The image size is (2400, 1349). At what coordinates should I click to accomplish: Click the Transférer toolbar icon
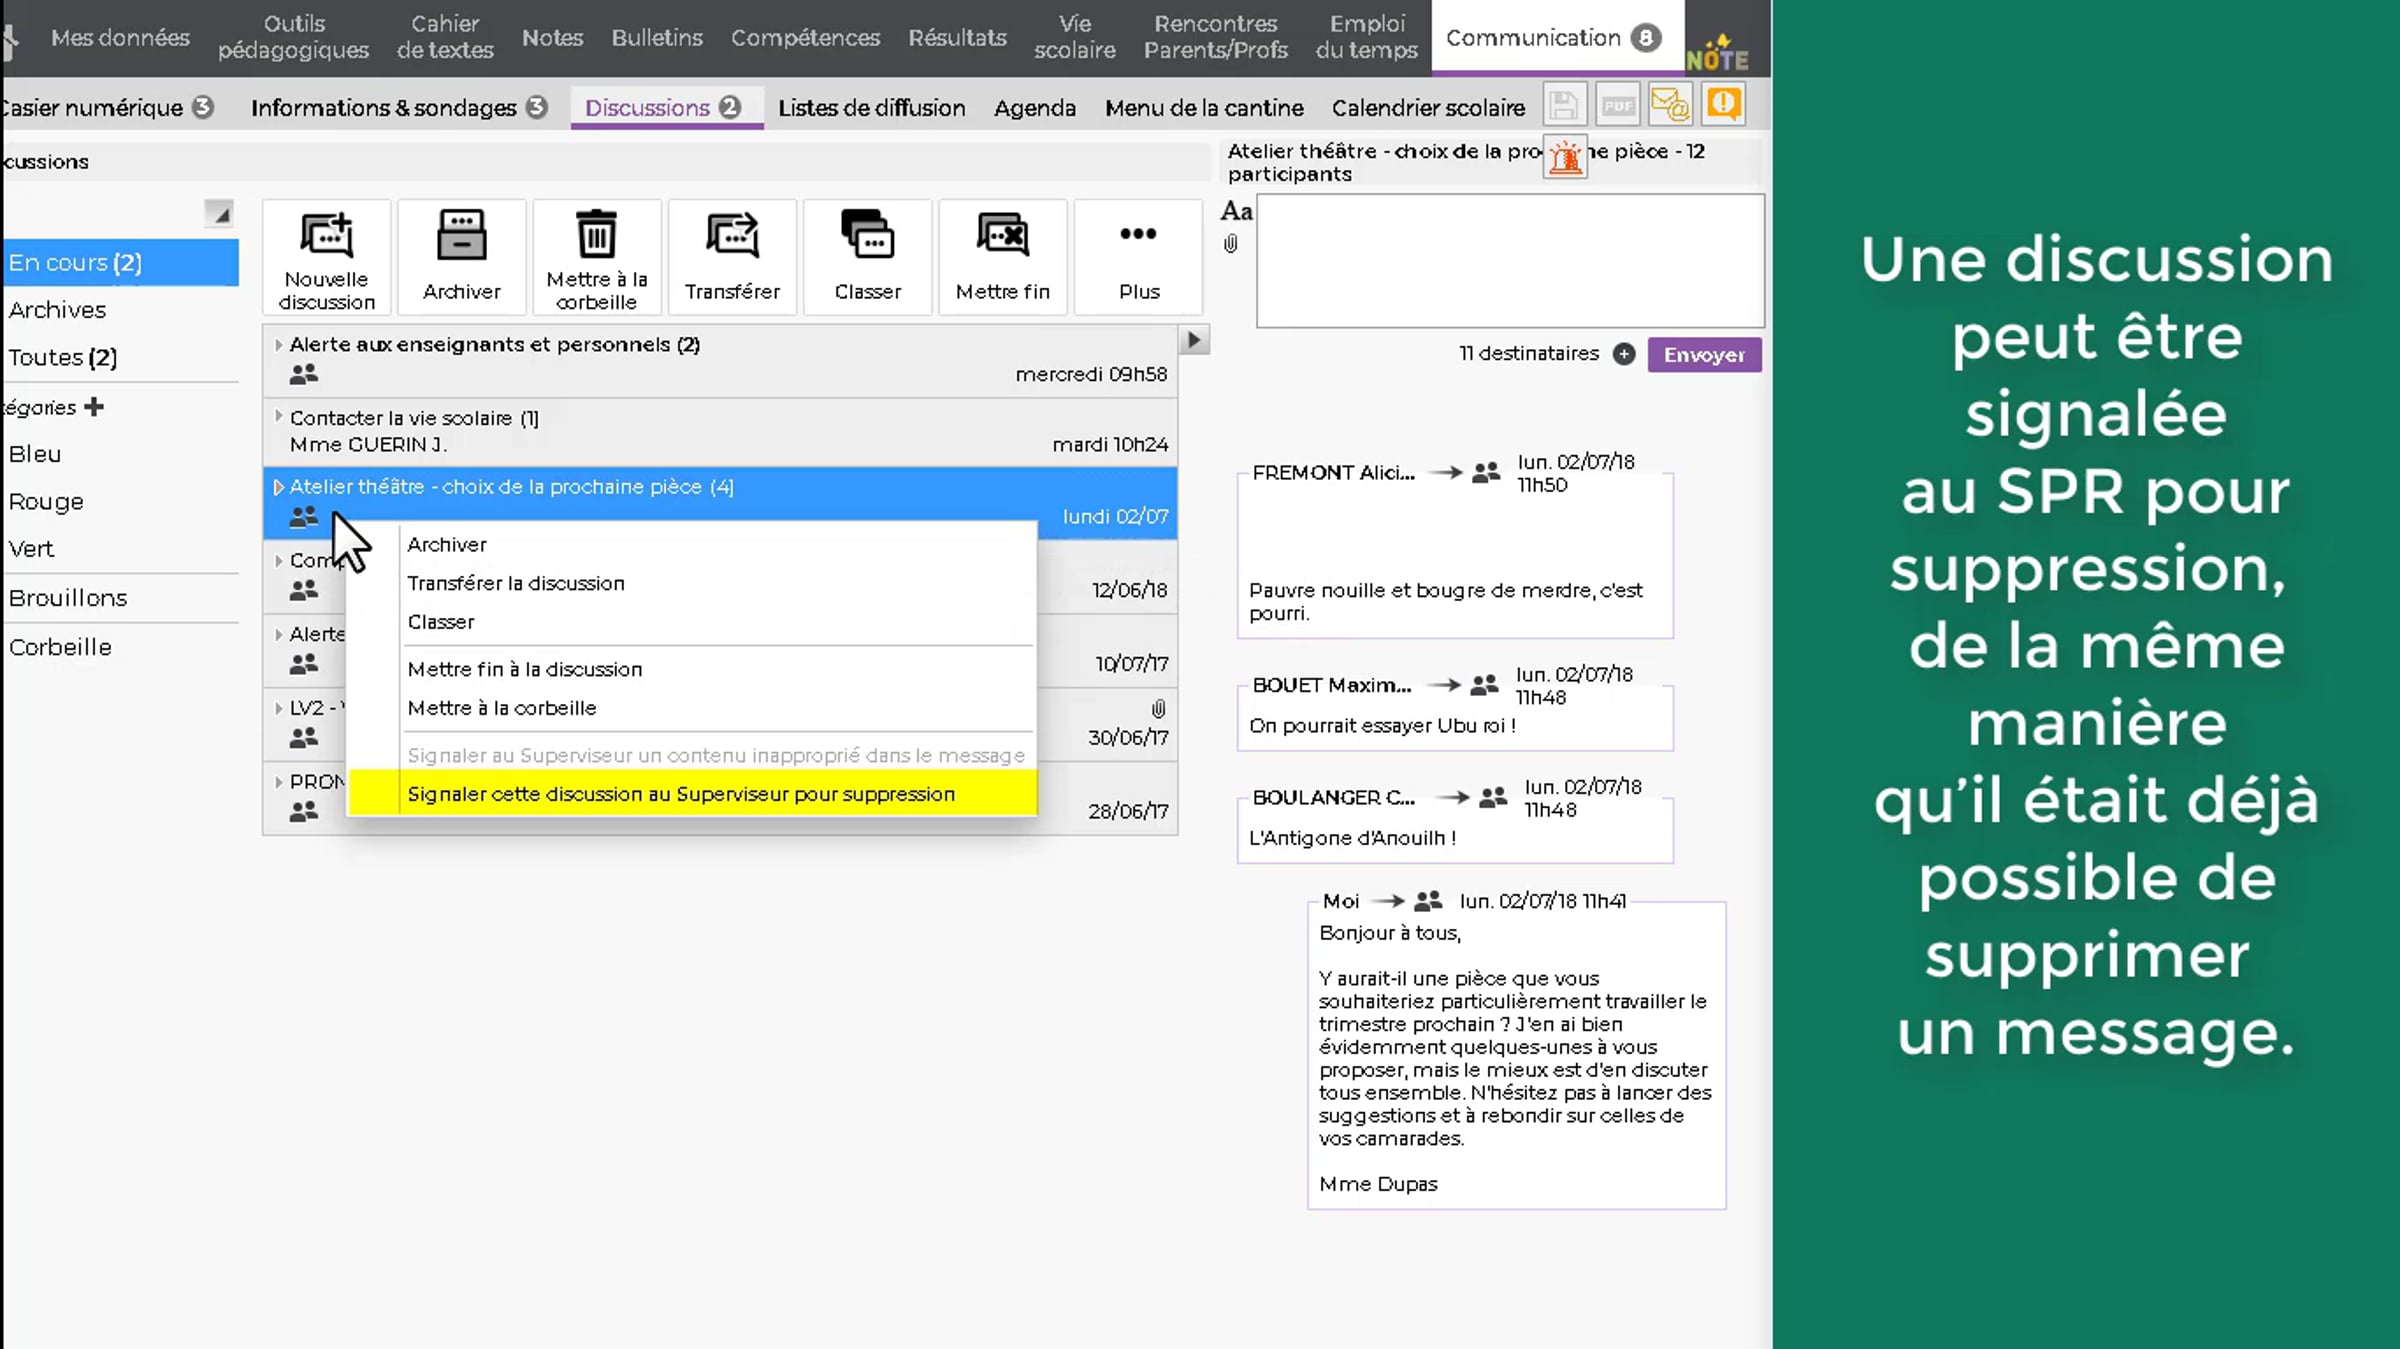point(732,236)
